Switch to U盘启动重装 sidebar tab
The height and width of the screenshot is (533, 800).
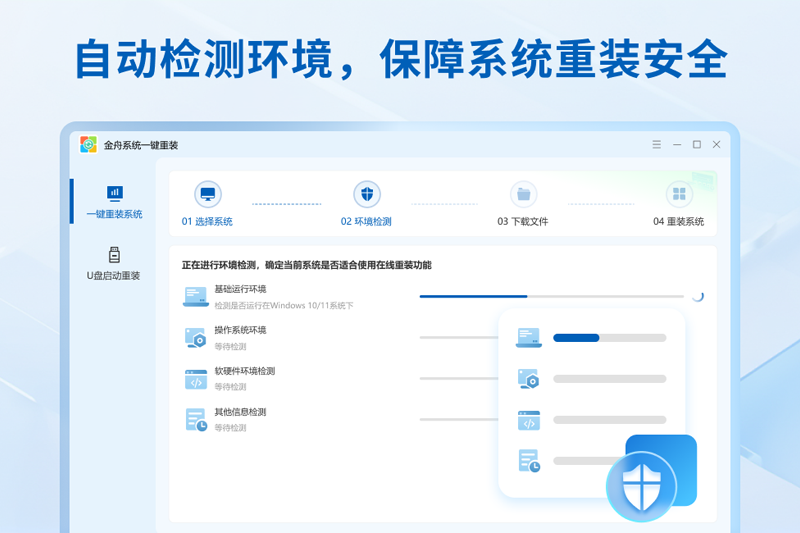(114, 264)
